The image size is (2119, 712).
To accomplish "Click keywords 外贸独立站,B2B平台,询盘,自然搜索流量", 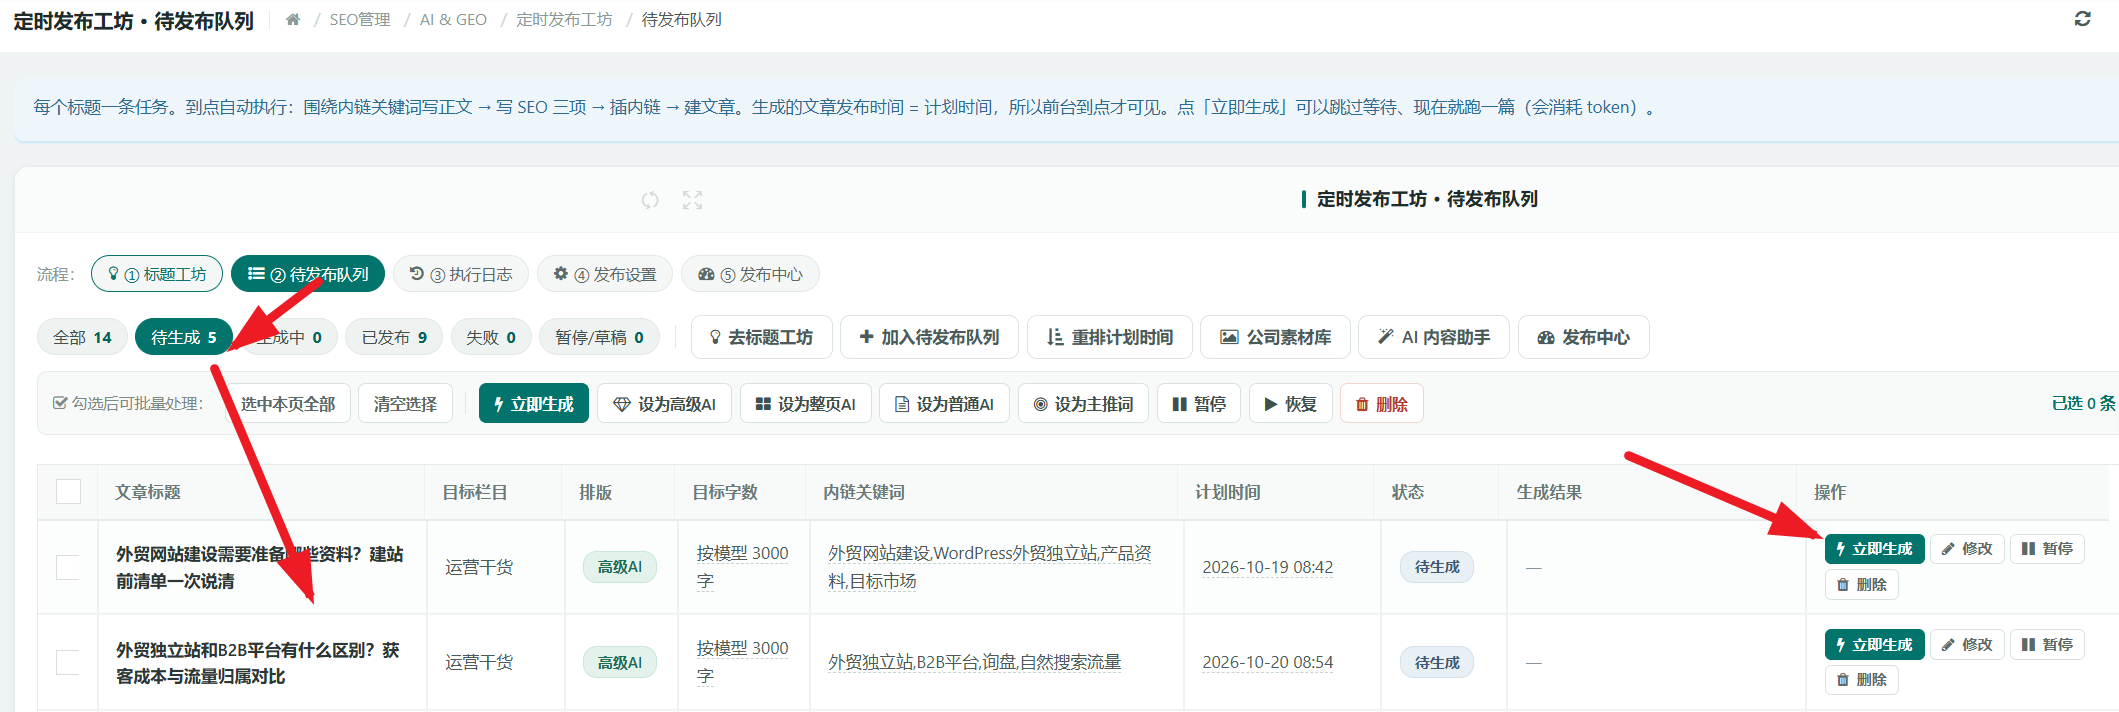I will coord(974,662).
